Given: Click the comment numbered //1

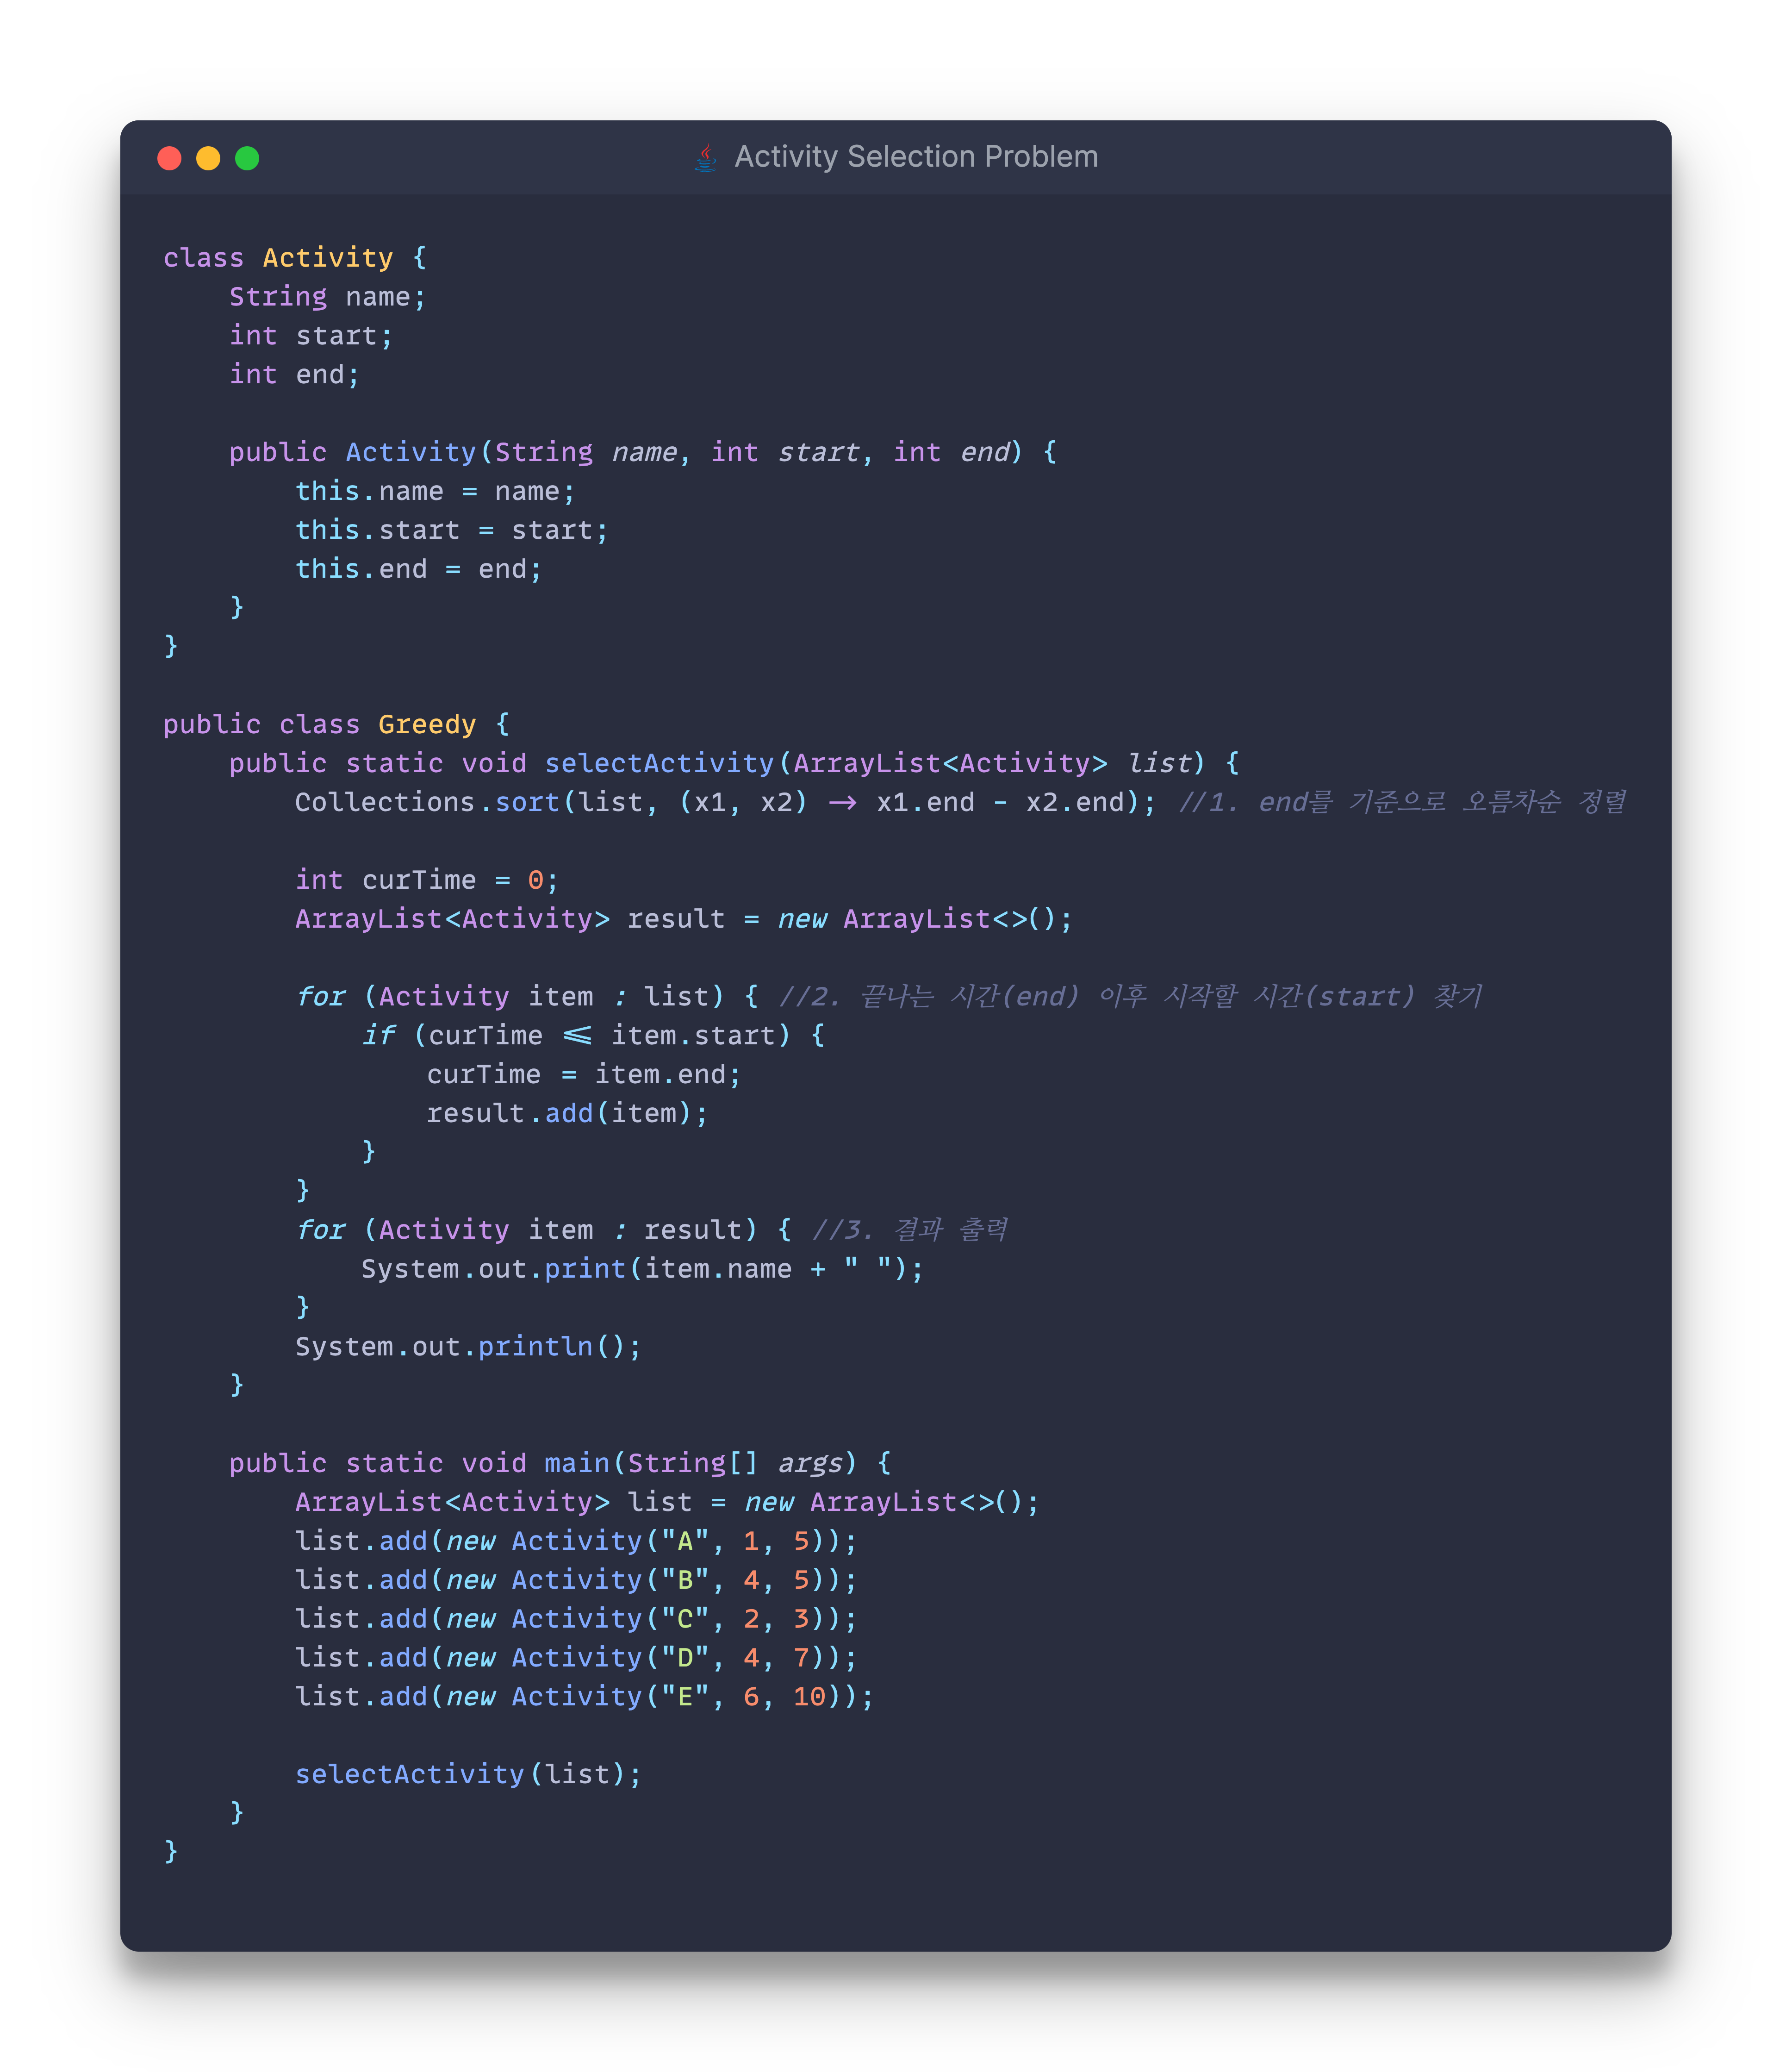Looking at the screenshot, I should pos(1402,802).
